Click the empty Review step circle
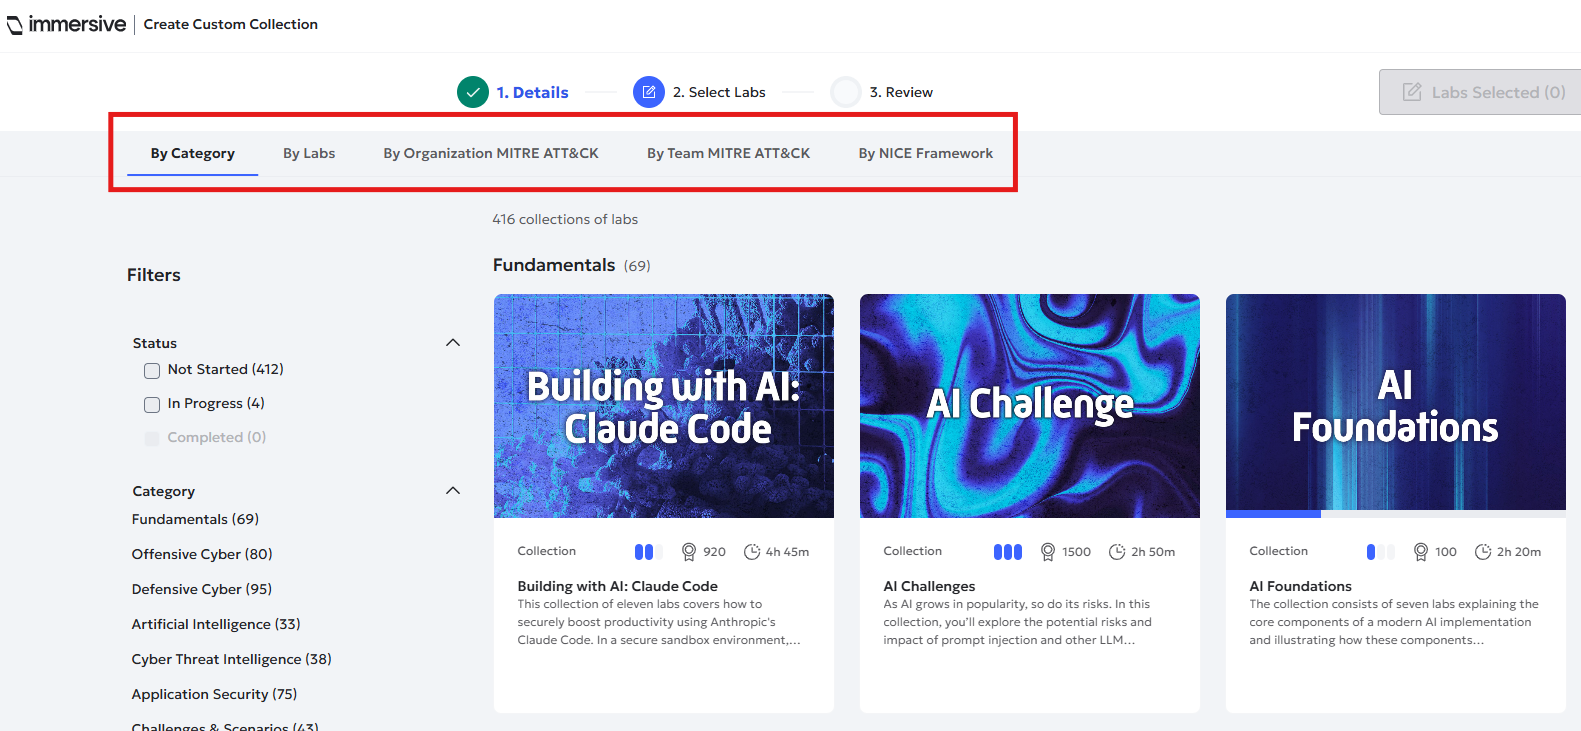Viewport: 1581px width, 731px height. click(846, 92)
